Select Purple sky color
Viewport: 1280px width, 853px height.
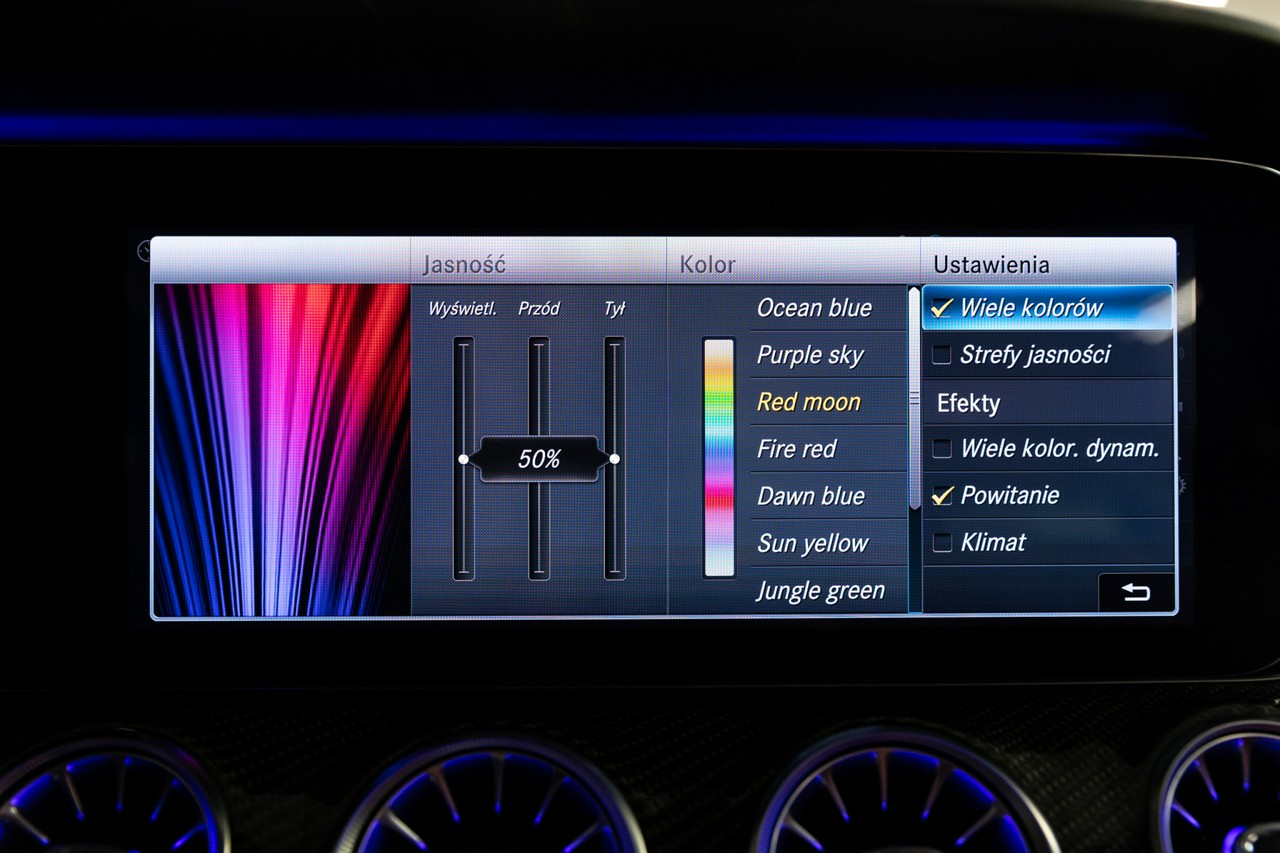(828, 355)
